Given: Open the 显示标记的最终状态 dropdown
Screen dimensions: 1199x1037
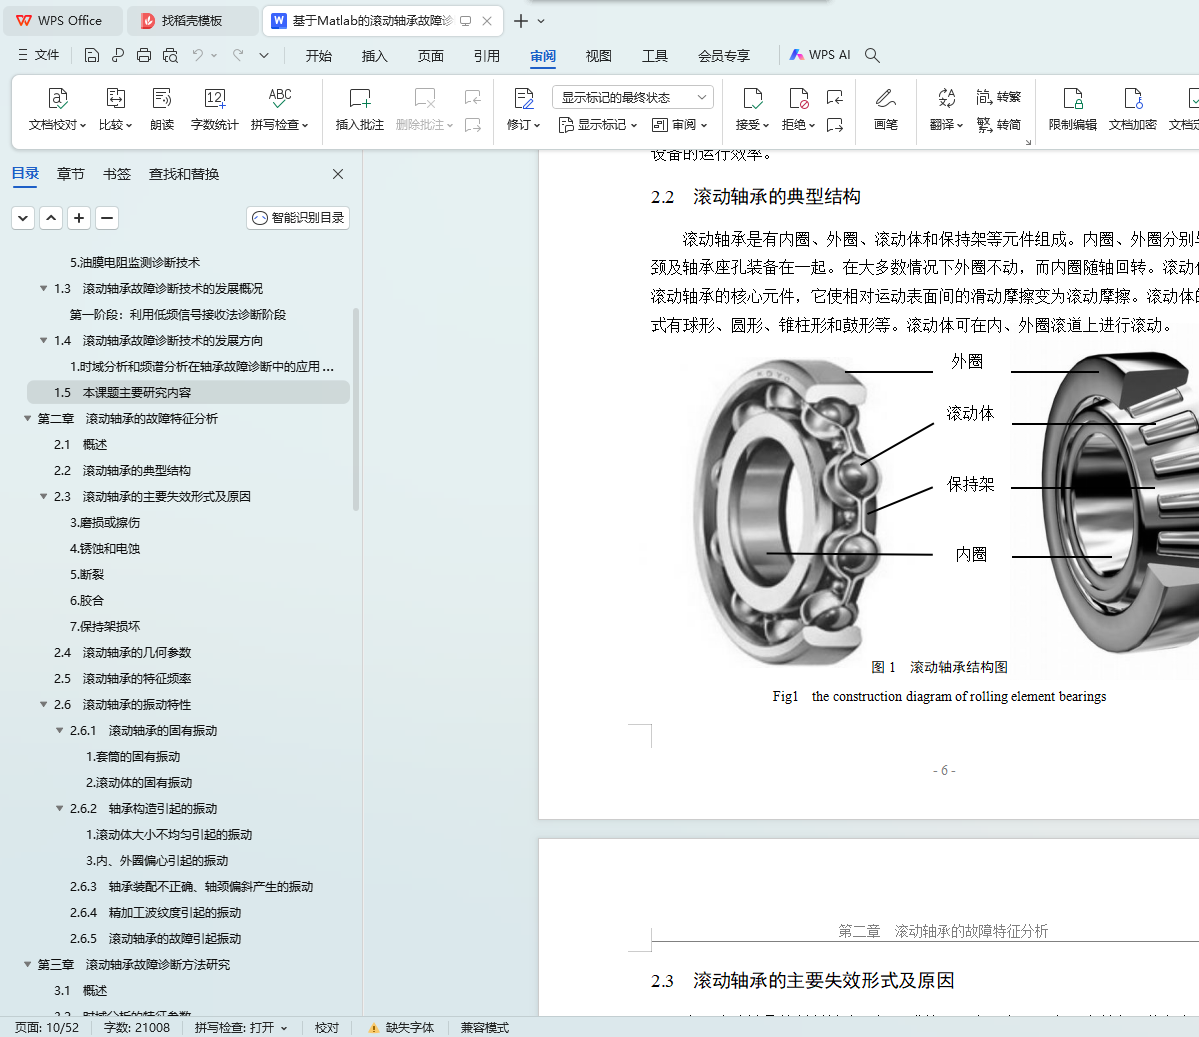Looking at the screenshot, I should 632,97.
